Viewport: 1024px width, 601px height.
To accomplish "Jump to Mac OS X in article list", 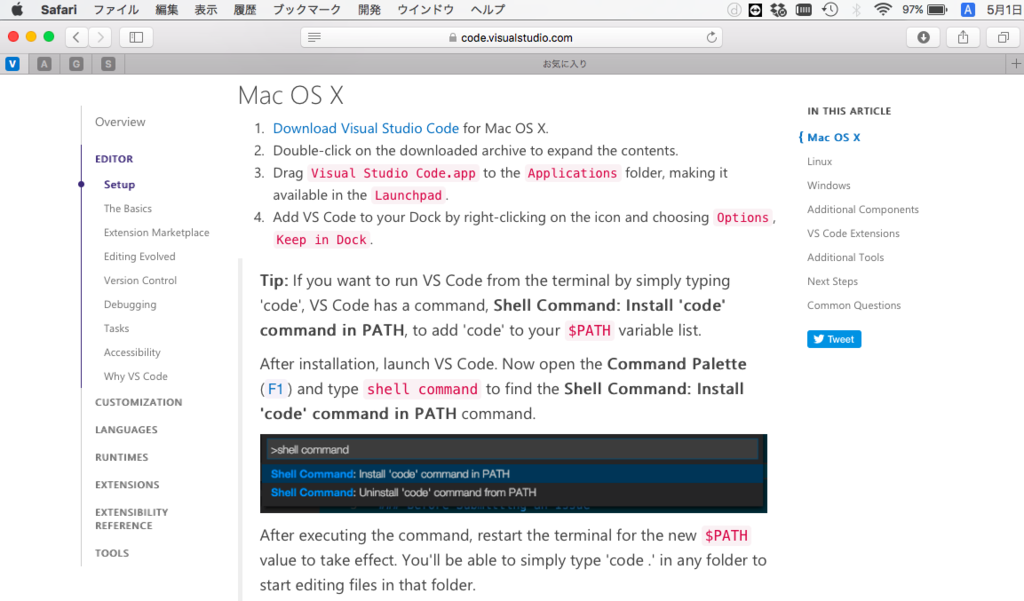I will [833, 137].
